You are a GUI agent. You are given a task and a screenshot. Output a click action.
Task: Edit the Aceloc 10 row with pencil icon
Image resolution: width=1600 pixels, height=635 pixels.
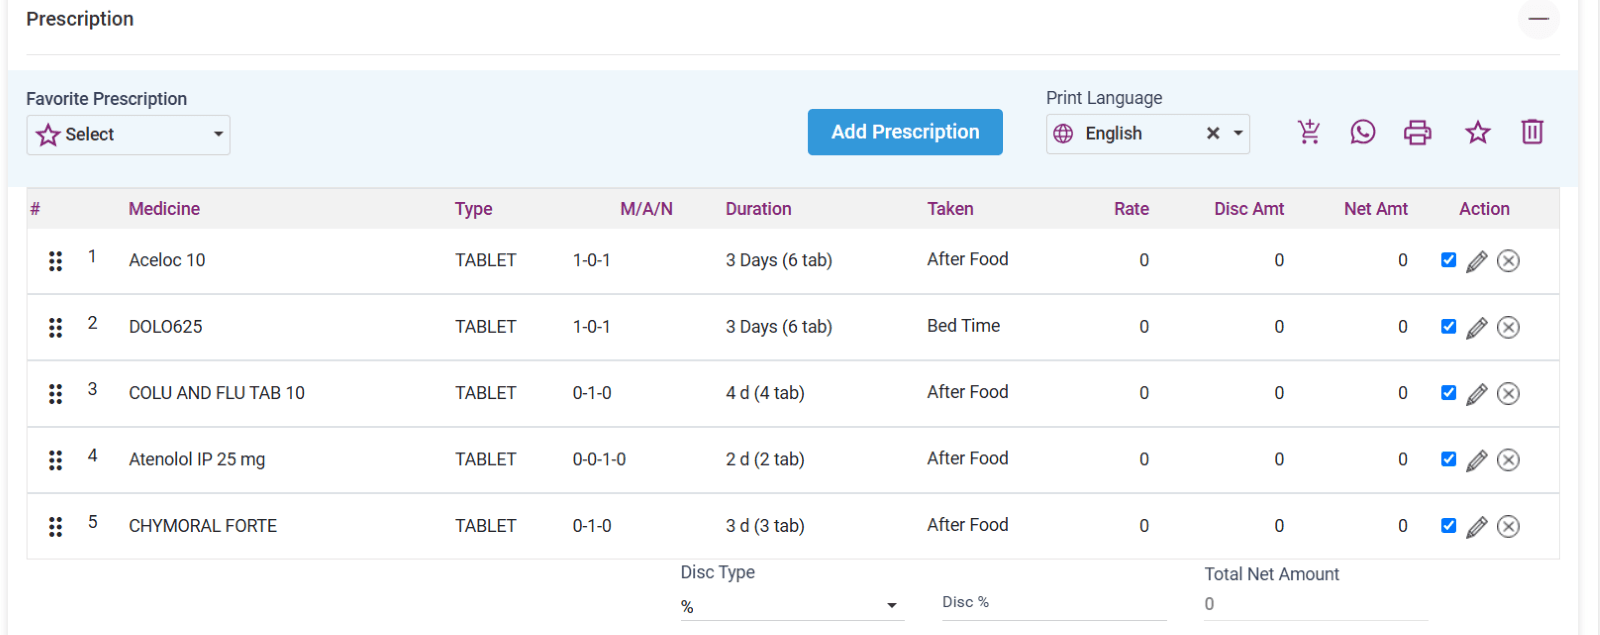click(1477, 261)
